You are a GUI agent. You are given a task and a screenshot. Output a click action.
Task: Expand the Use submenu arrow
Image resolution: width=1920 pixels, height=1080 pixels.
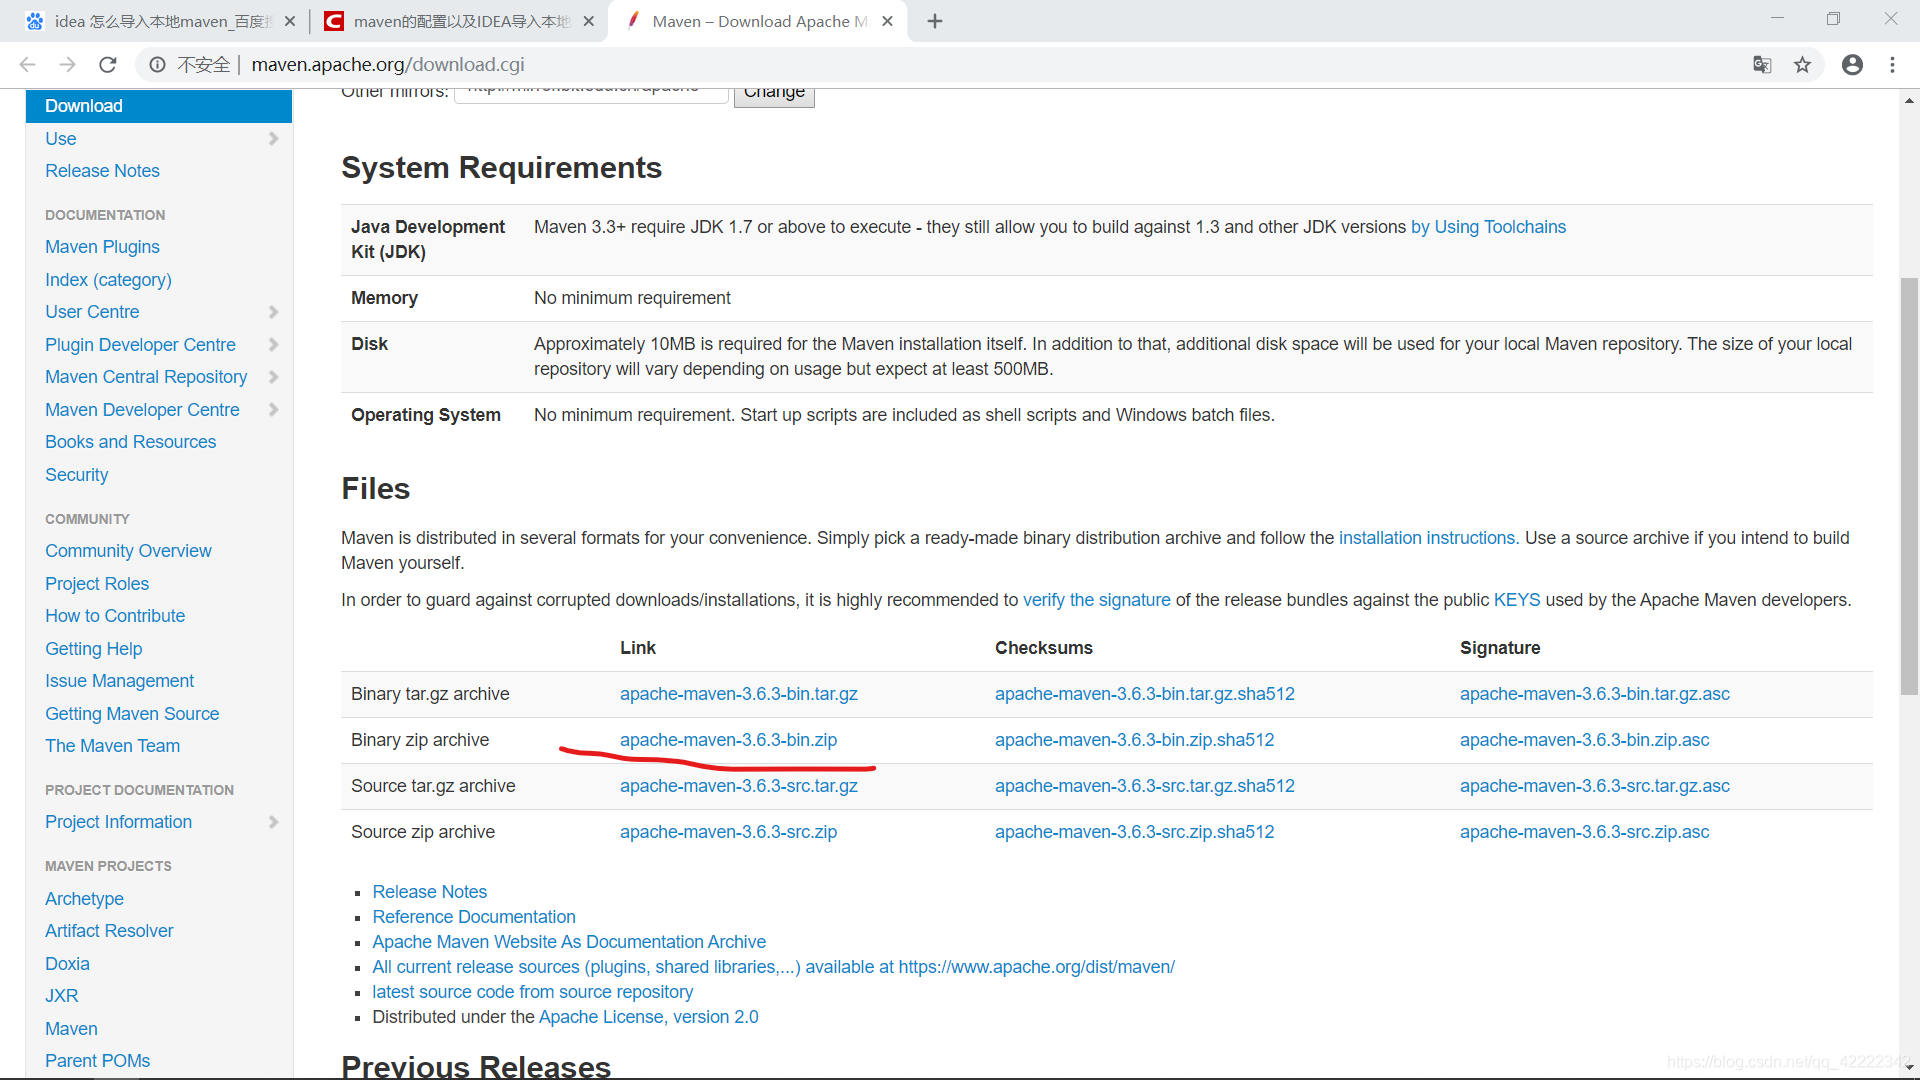click(274, 139)
